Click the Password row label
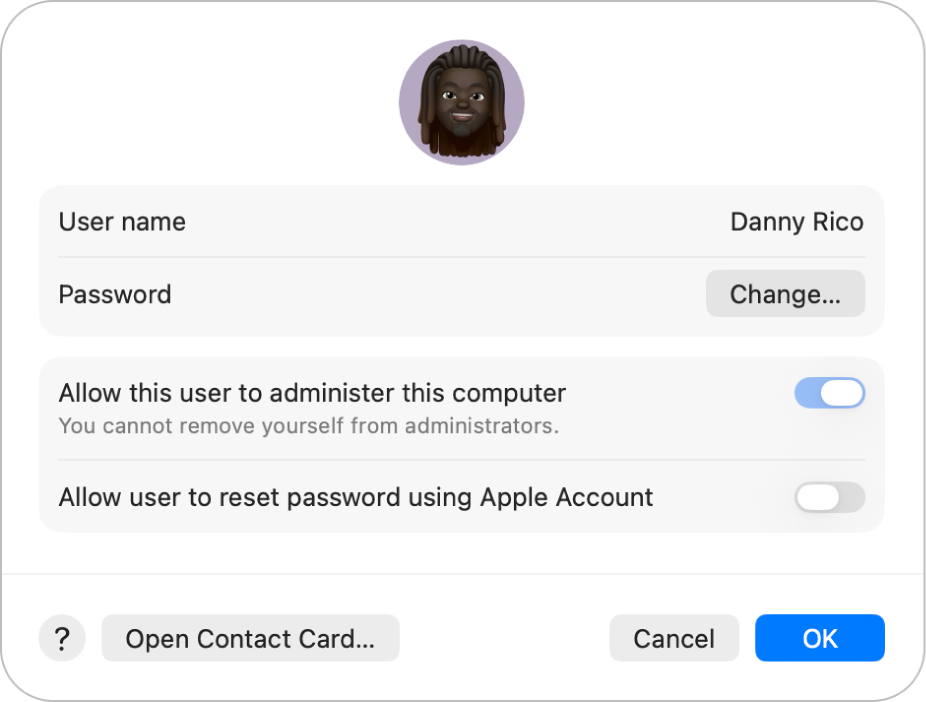926x702 pixels. click(115, 293)
